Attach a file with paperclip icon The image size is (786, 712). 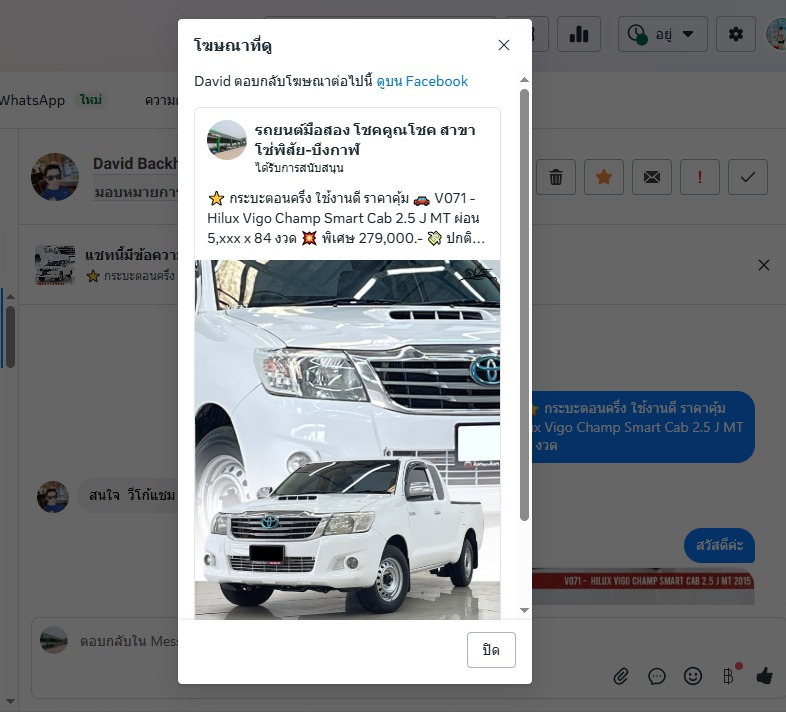[x=621, y=676]
